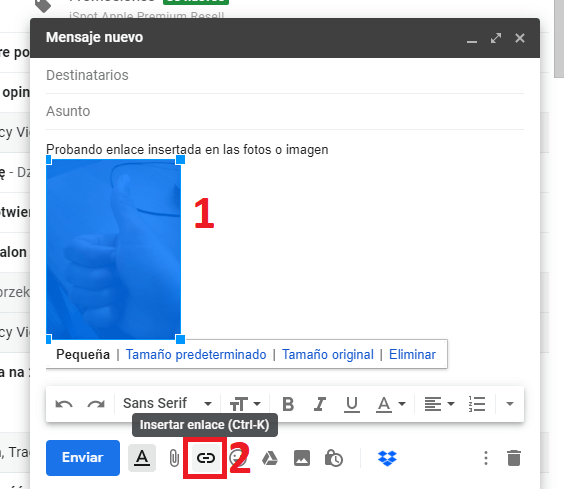This screenshot has height=489, width=564.
Task: Click the insert link icon
Action: click(x=206, y=458)
